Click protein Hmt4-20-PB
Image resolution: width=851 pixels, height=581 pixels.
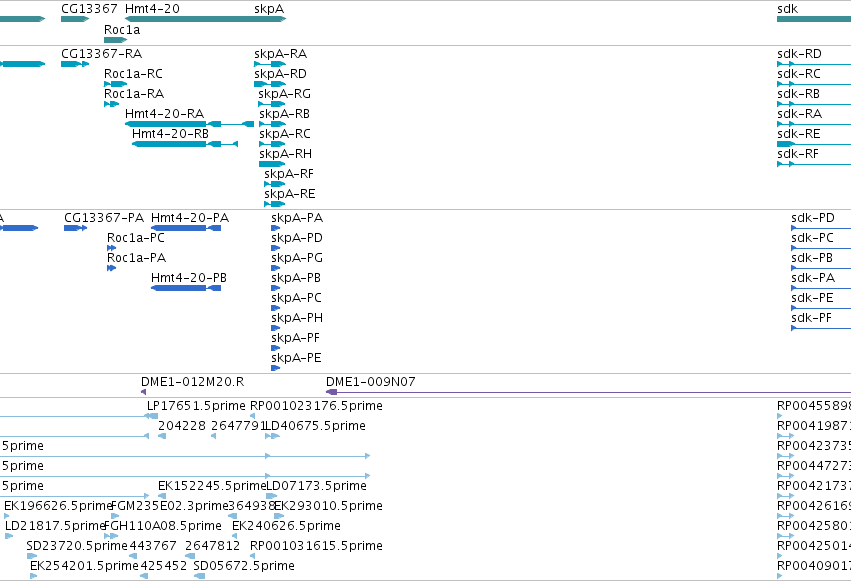pos(189,278)
